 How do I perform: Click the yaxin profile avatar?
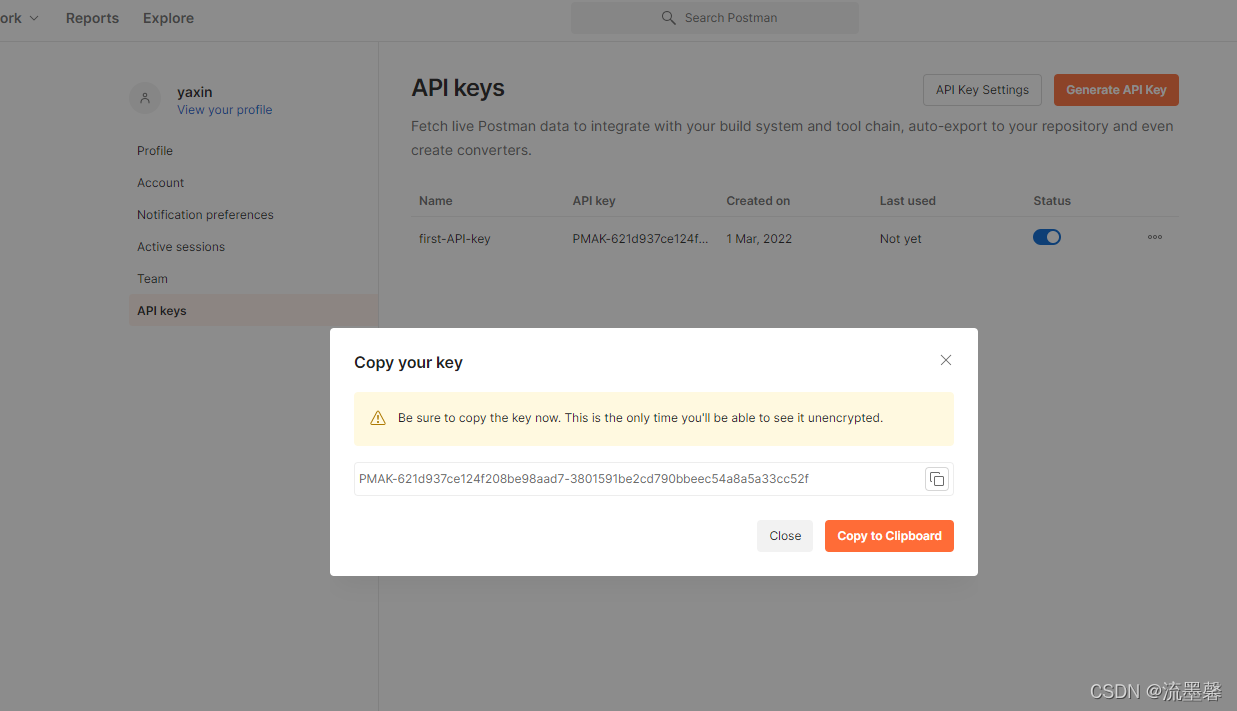click(x=145, y=98)
